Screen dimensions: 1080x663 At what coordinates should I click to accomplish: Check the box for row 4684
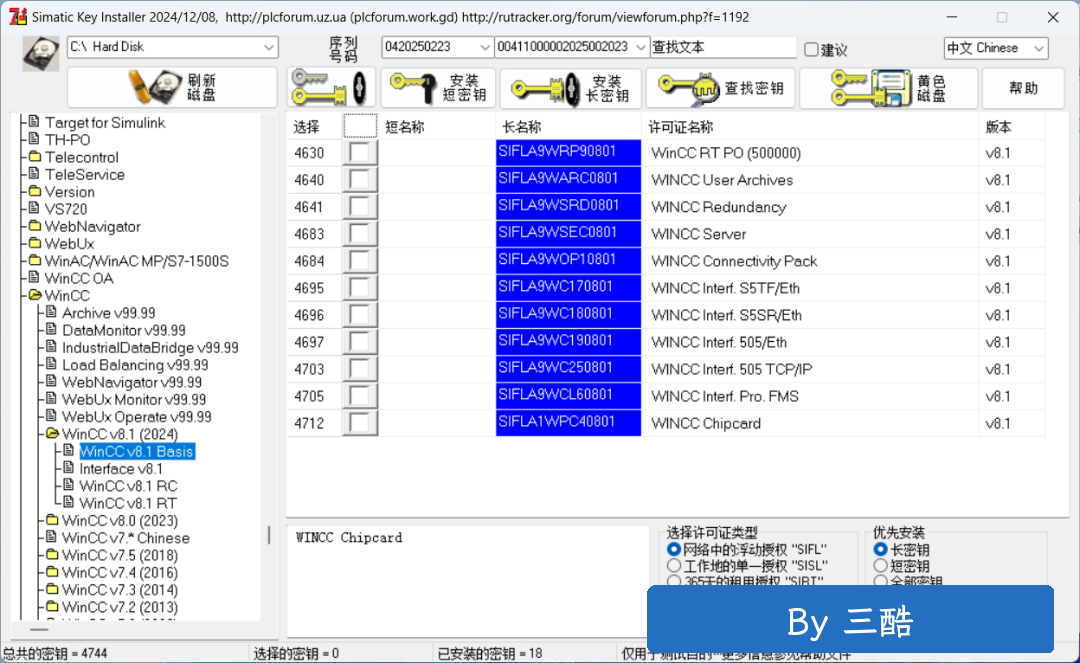tap(360, 261)
